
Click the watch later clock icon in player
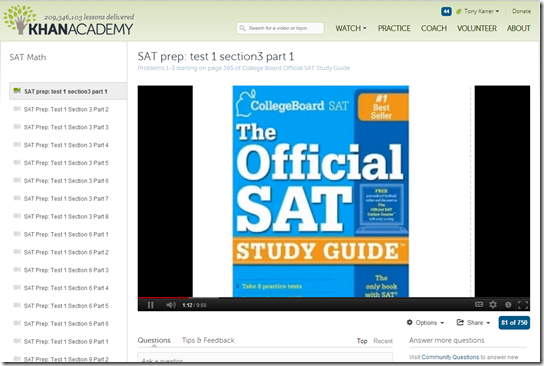508,305
